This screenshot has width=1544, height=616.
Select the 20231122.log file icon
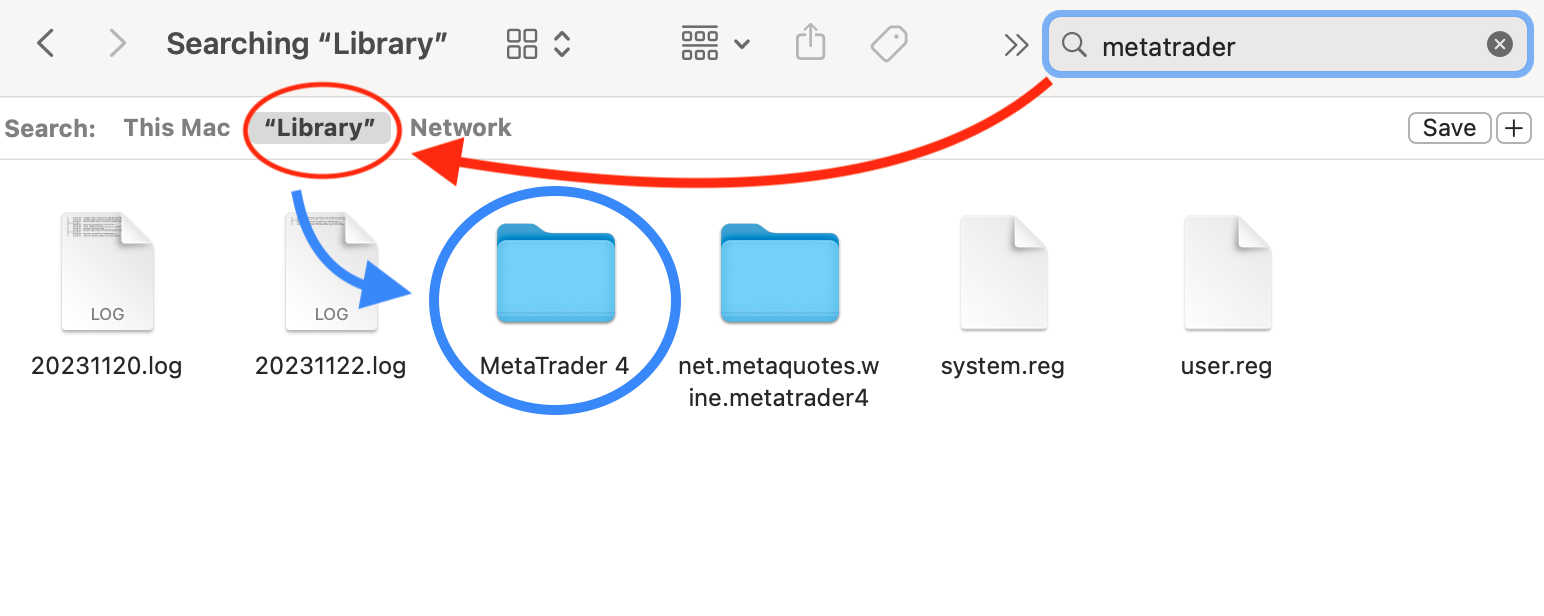[331, 271]
